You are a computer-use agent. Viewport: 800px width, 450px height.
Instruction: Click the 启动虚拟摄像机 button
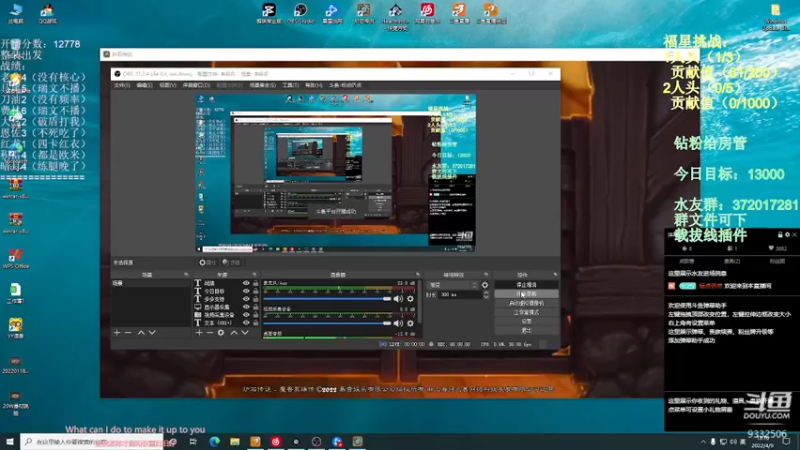click(x=526, y=303)
